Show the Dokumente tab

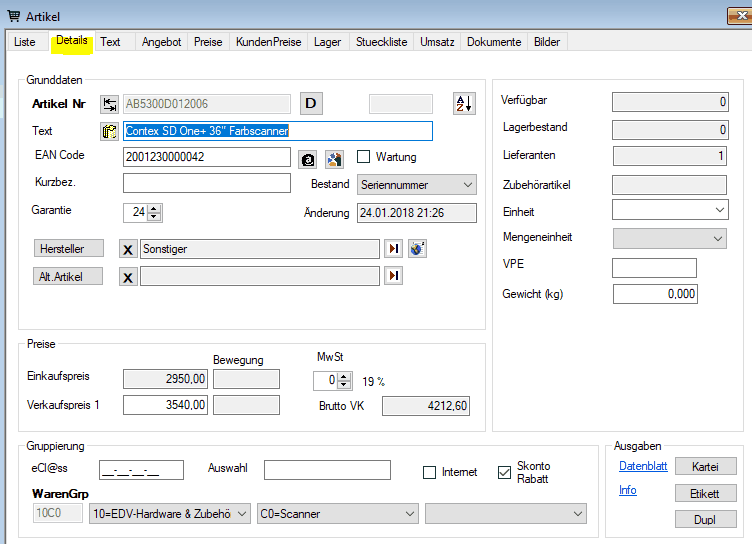tap(494, 42)
